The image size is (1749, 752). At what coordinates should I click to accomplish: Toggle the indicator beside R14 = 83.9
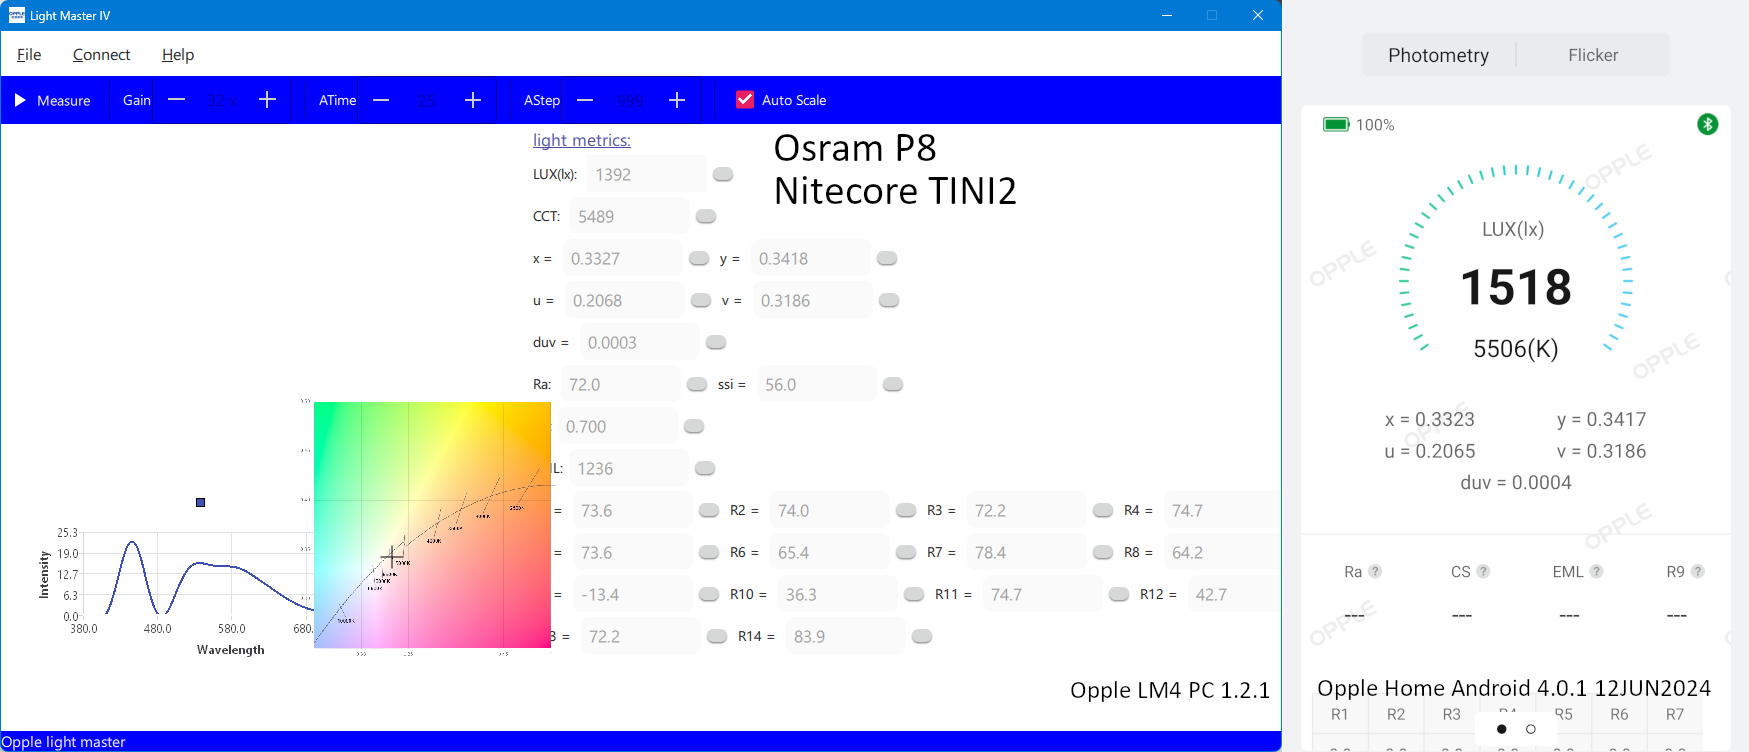[x=922, y=636]
